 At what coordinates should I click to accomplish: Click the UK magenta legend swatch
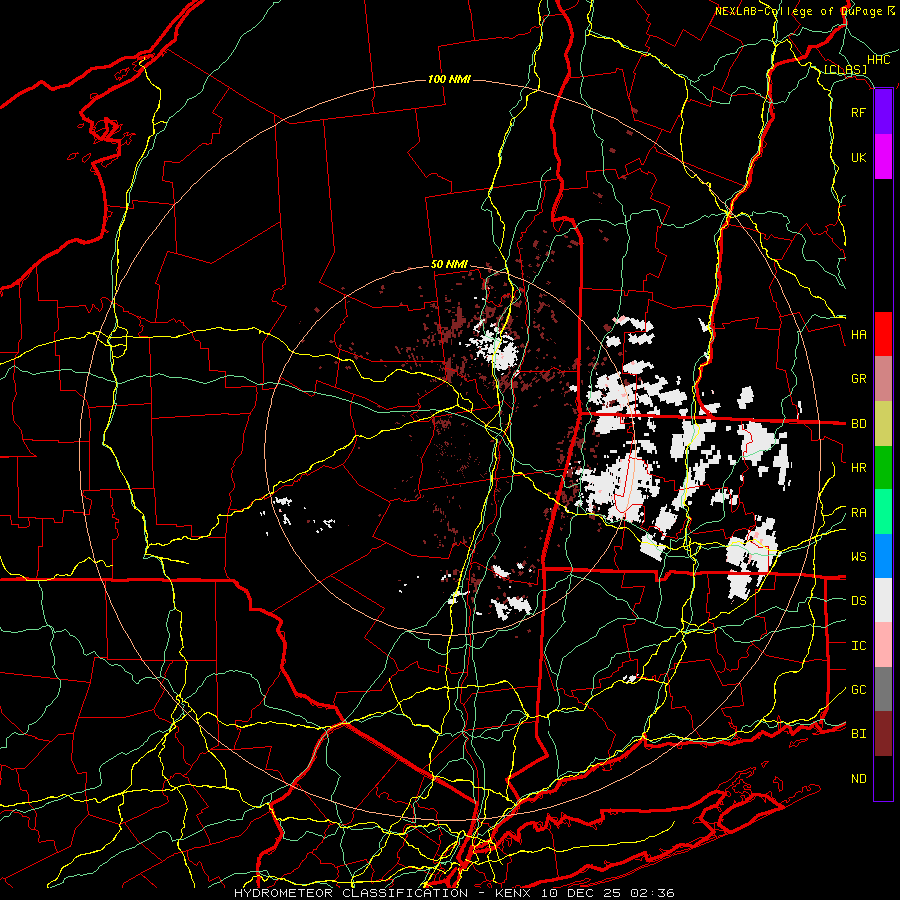(x=883, y=157)
